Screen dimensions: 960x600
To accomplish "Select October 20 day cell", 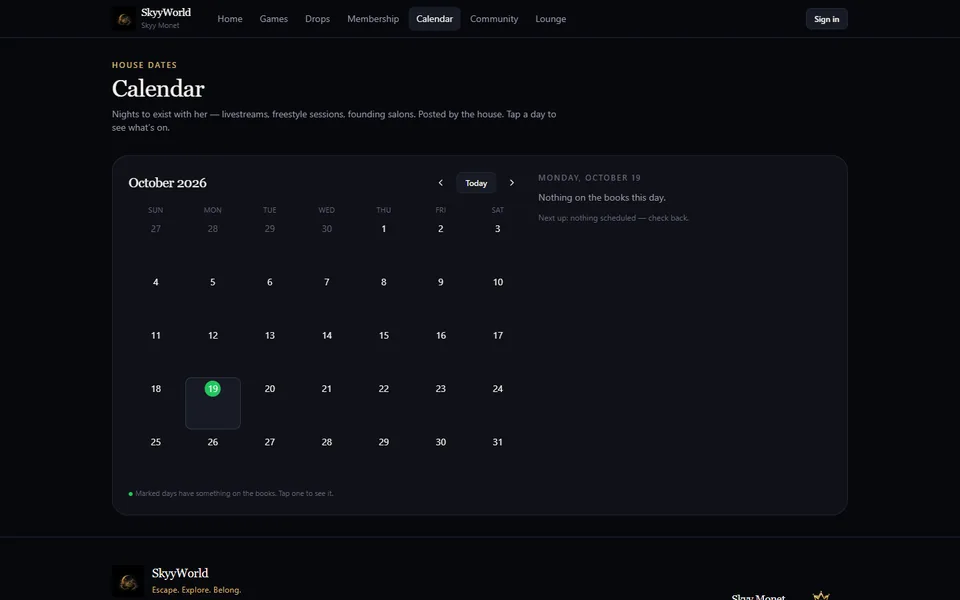I will click(x=269, y=403).
